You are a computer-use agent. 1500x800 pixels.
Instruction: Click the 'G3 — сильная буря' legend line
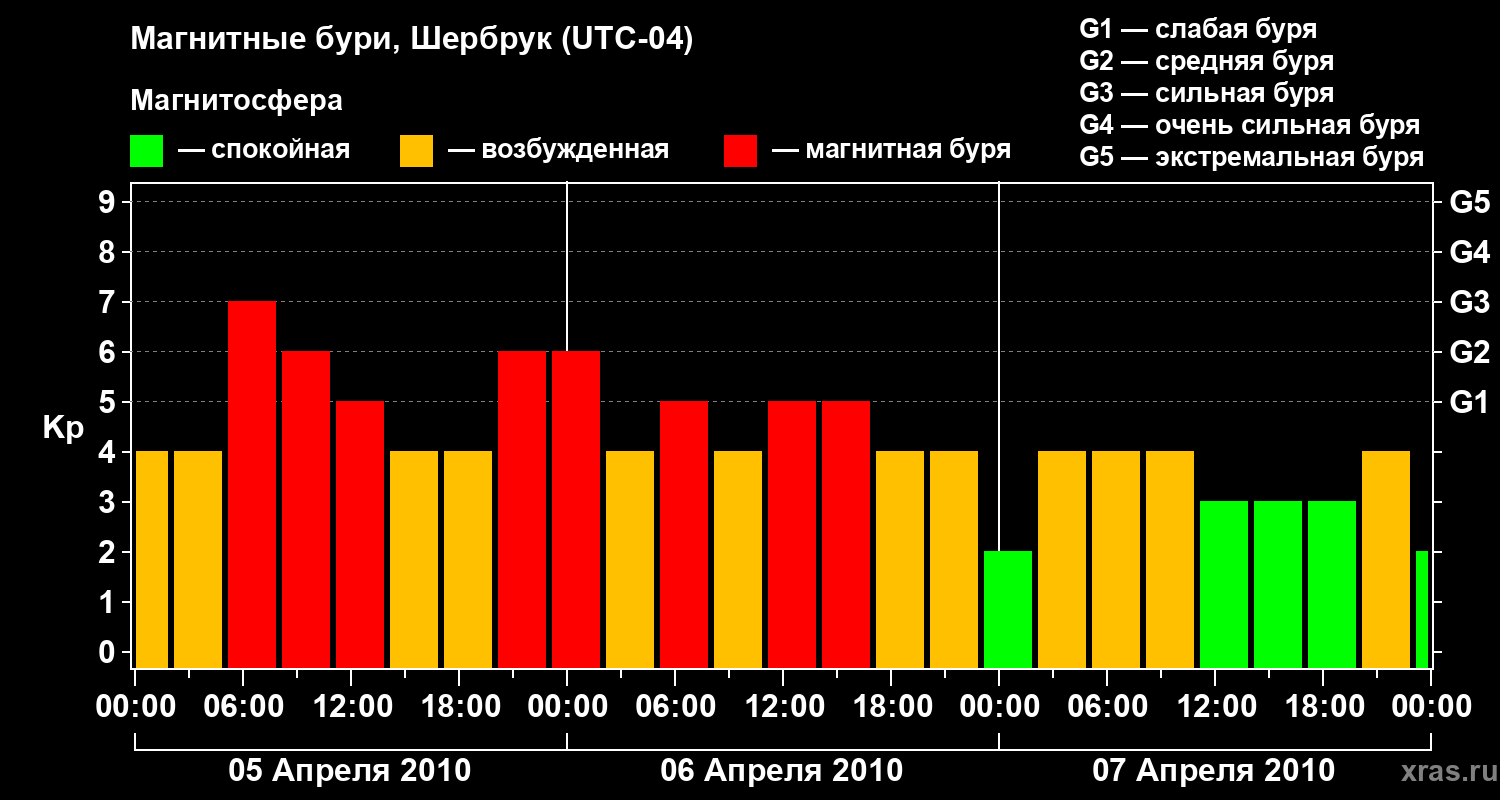(1206, 93)
